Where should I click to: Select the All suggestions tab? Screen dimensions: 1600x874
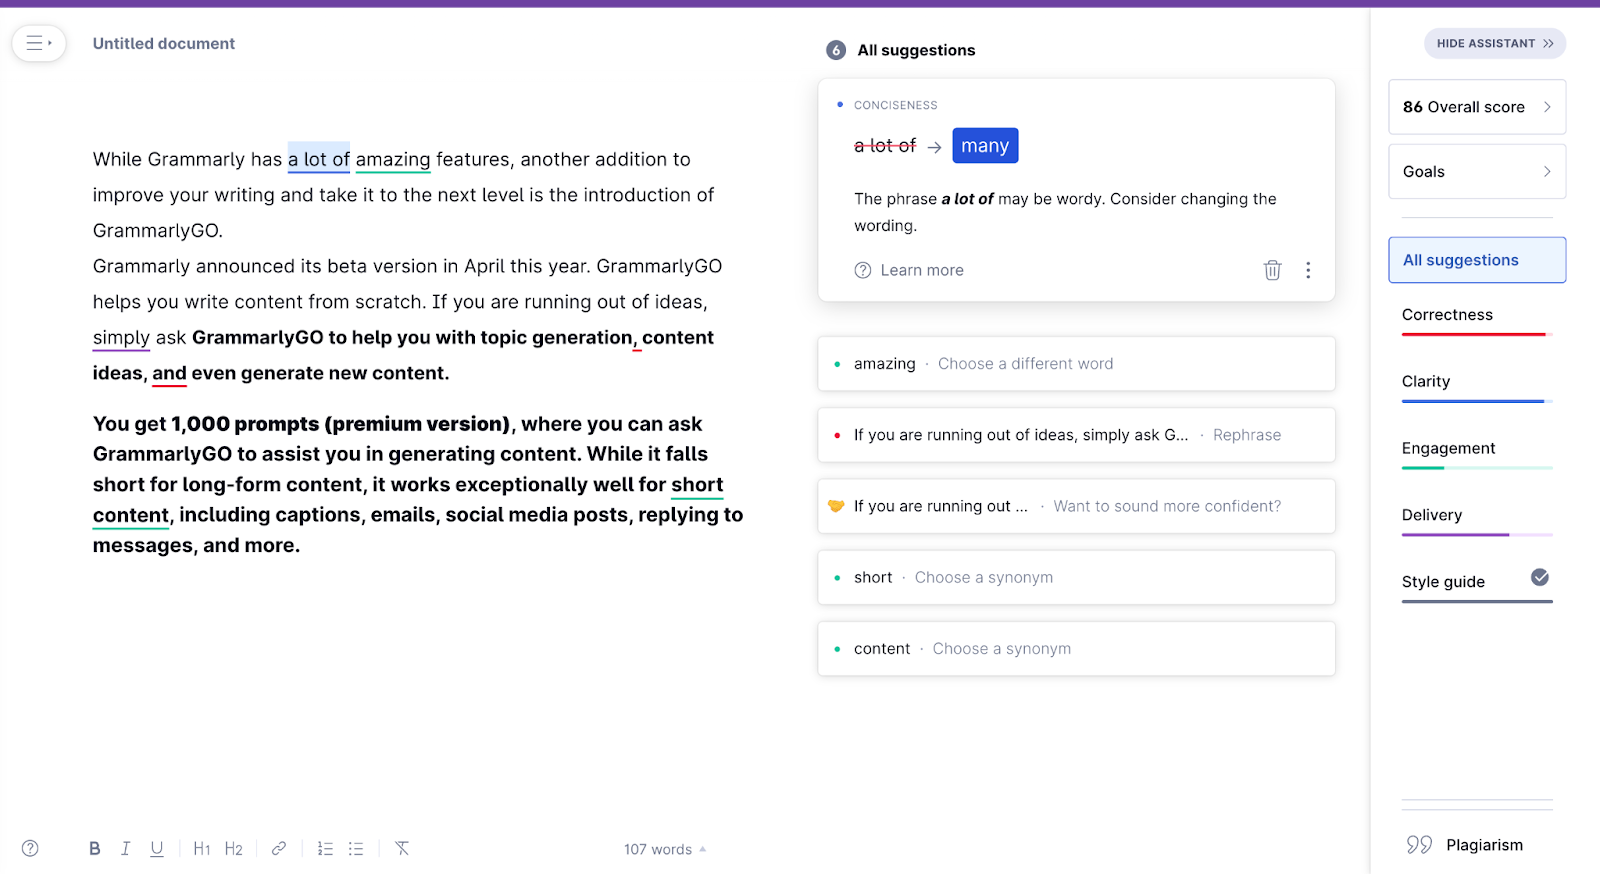[x=1477, y=260]
